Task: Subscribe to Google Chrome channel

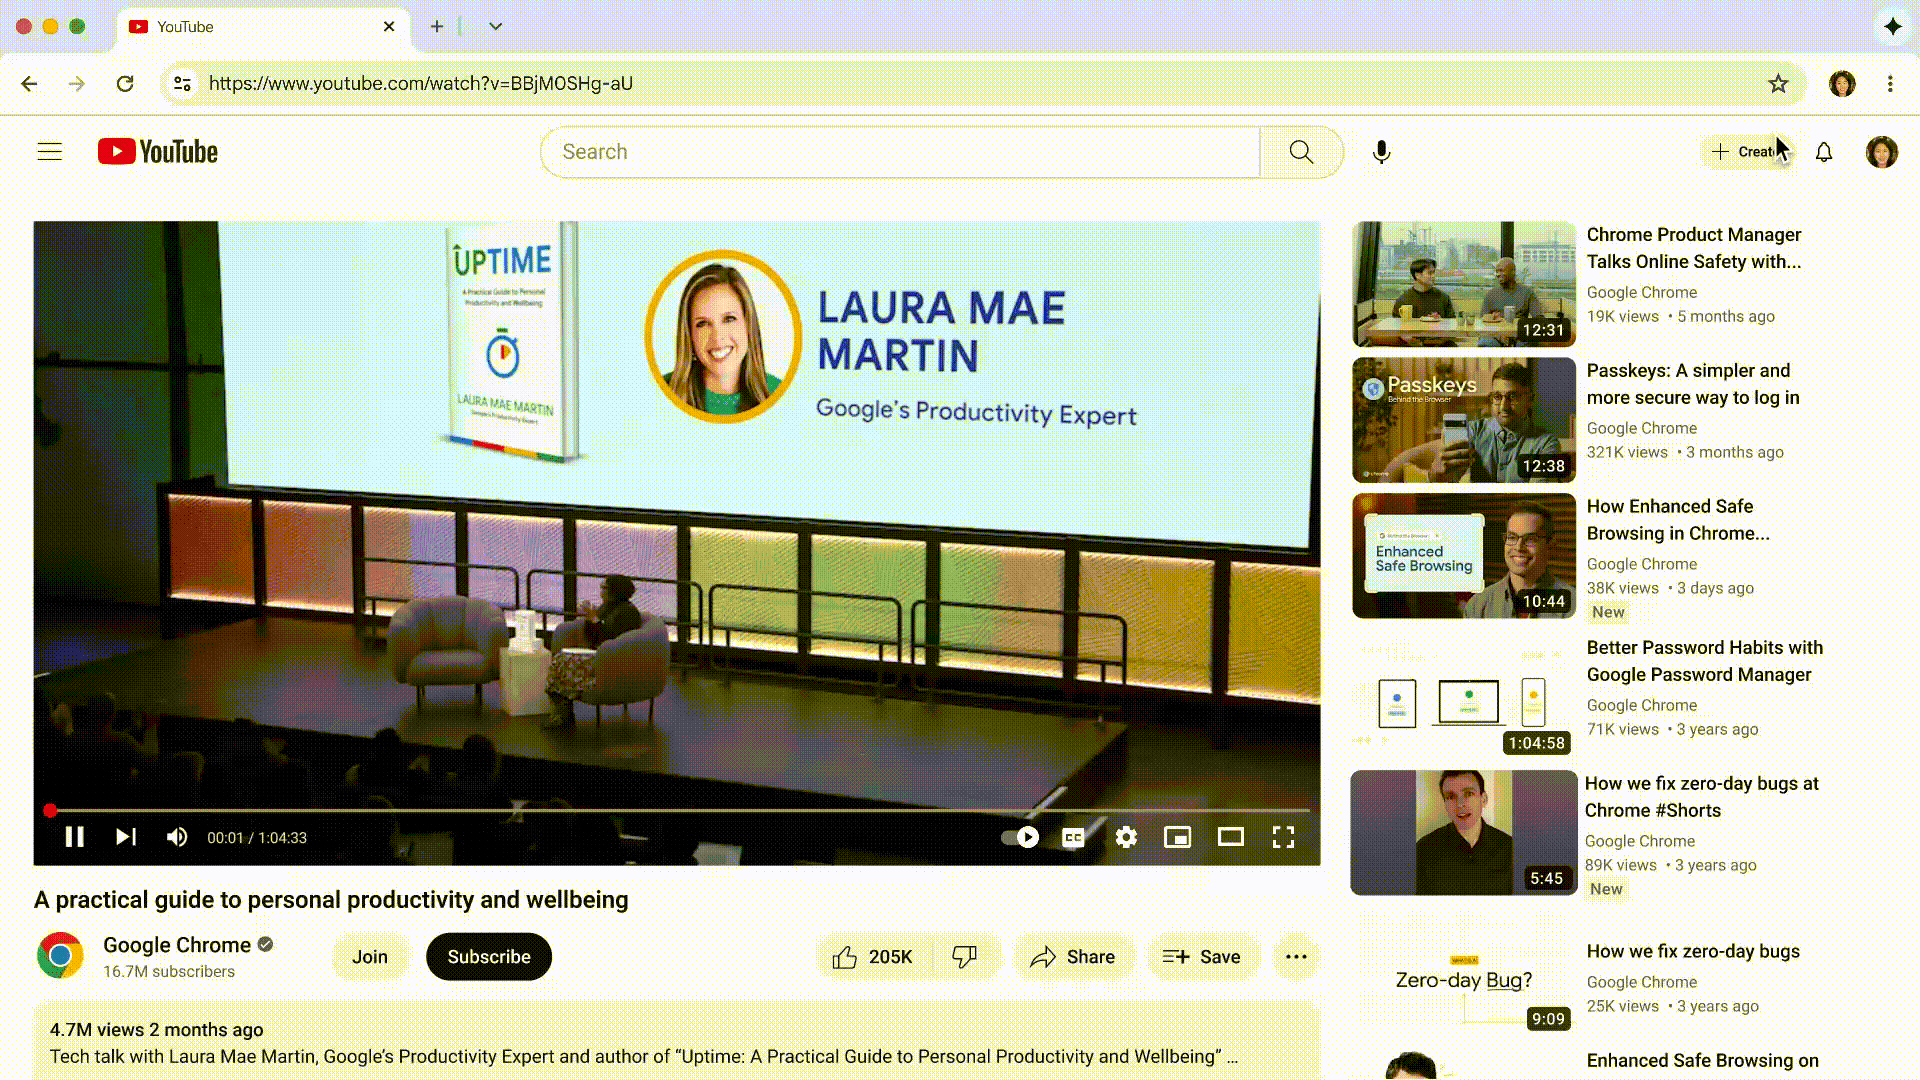Action: (488, 957)
